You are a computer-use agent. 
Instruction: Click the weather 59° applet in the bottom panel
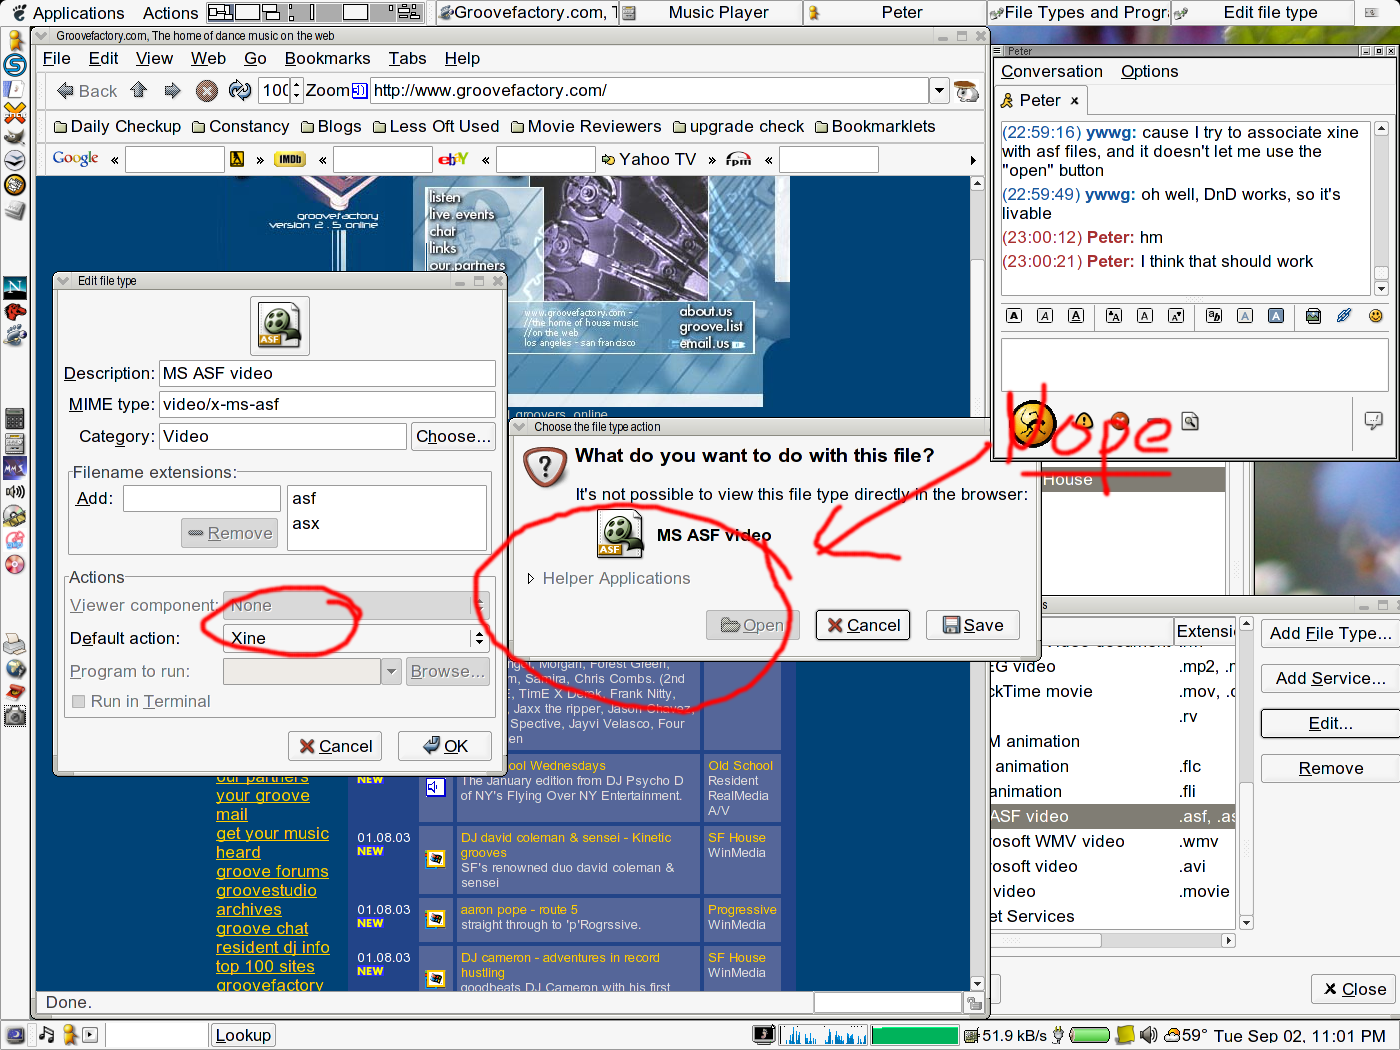[1188, 1036]
